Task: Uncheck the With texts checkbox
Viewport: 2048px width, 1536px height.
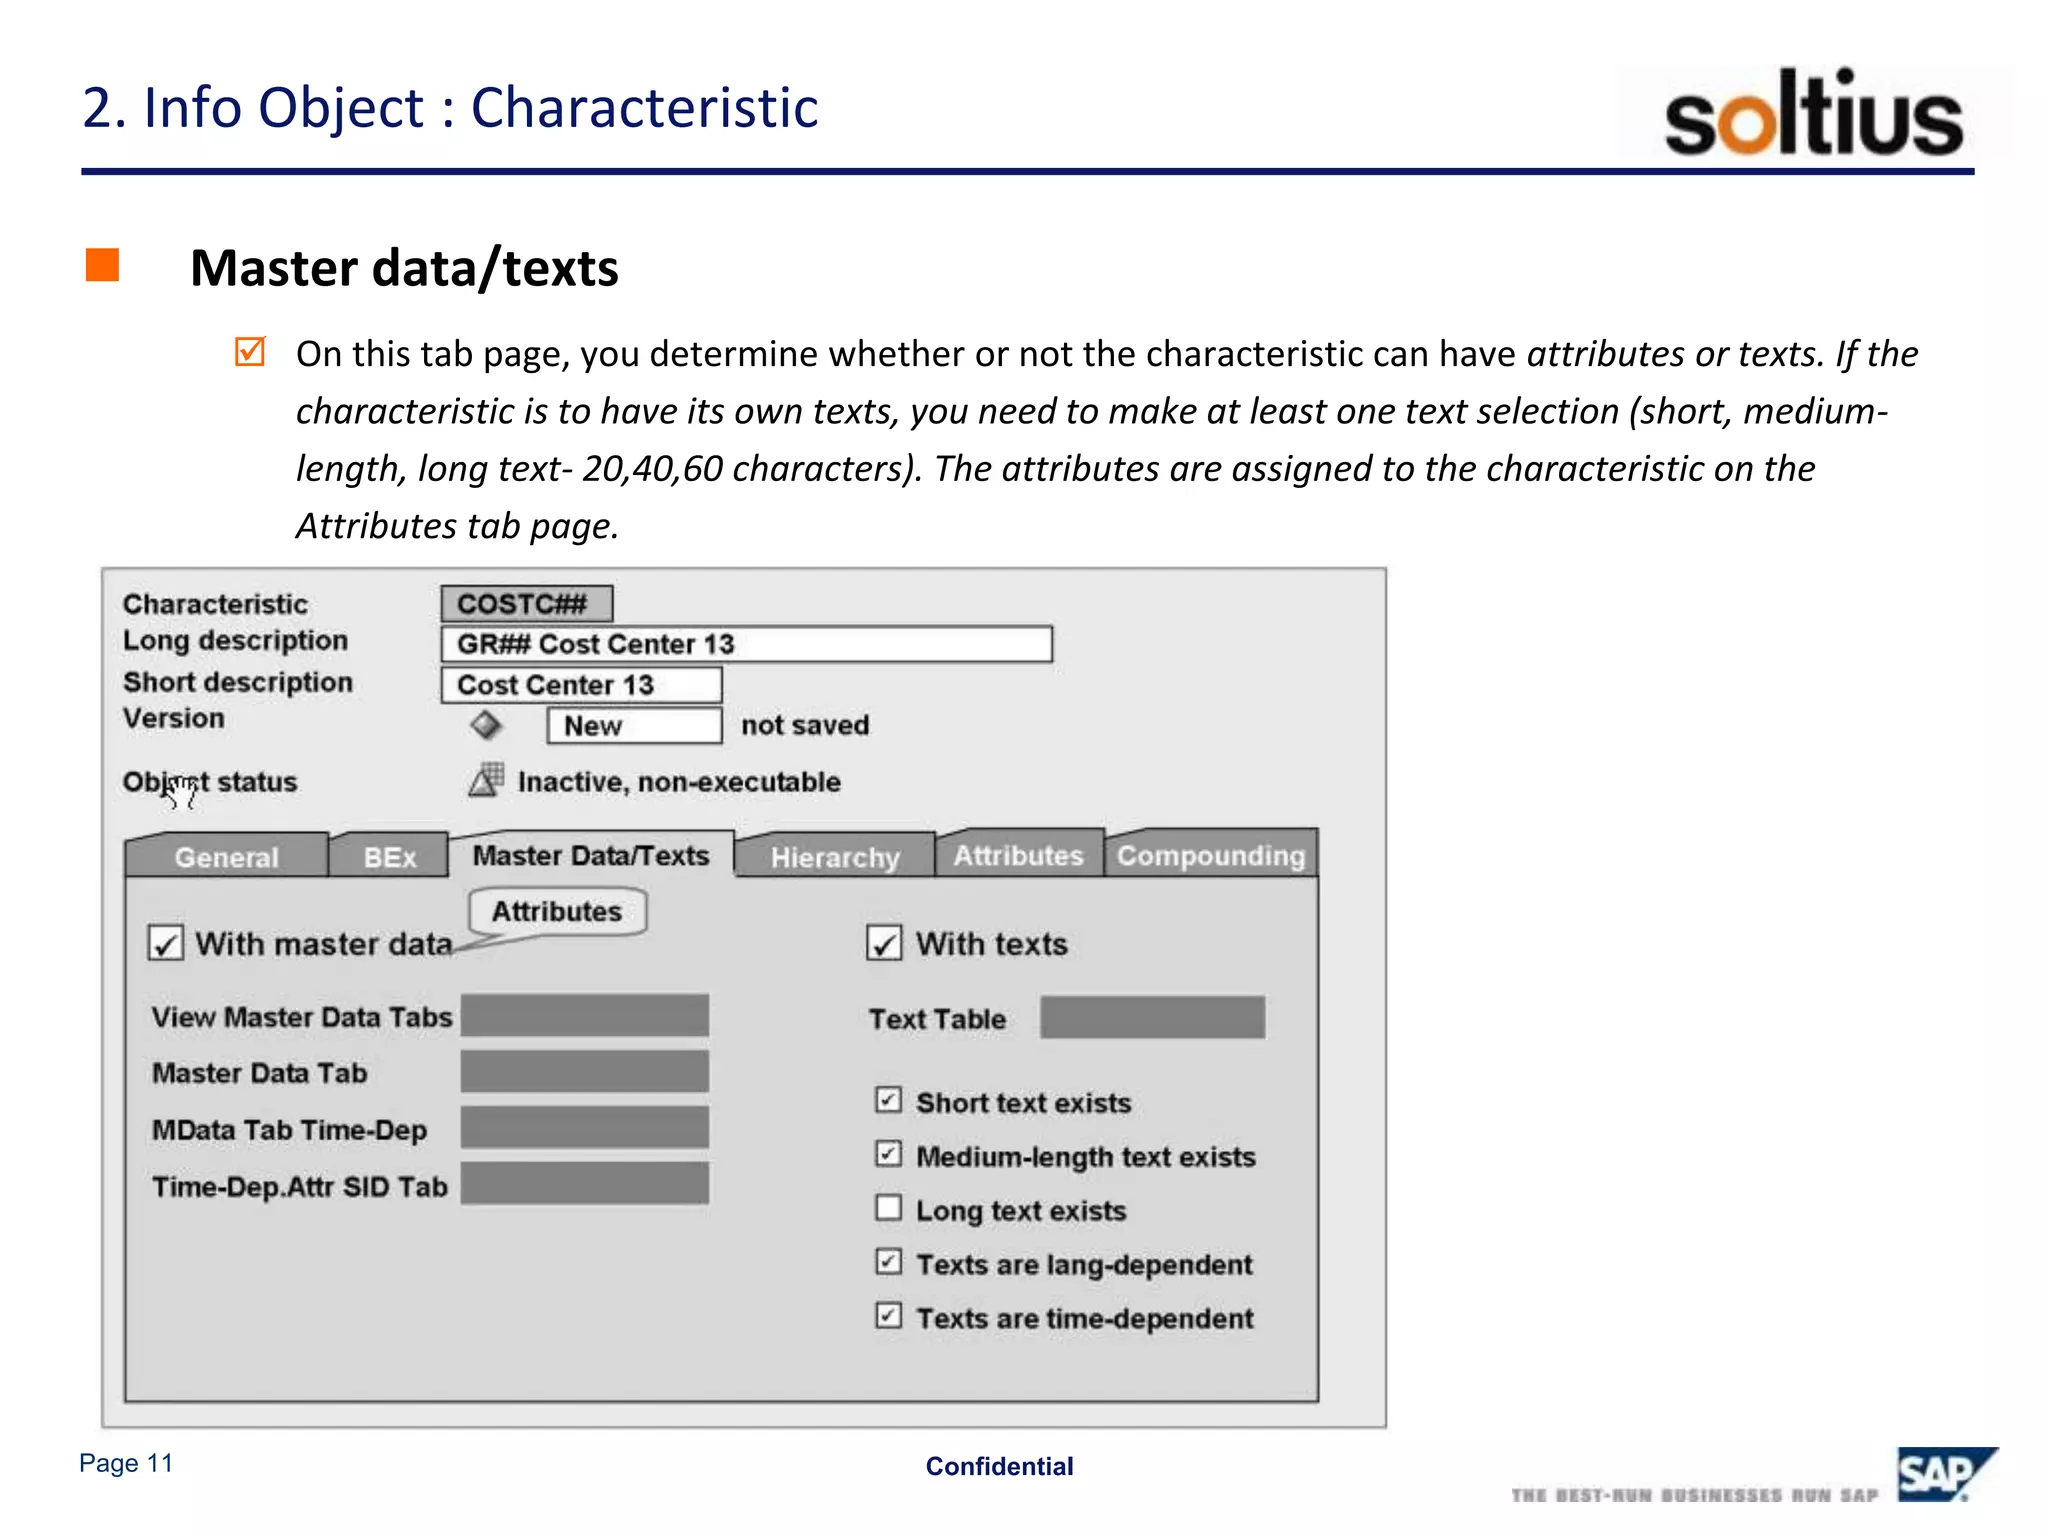Action: (884, 943)
